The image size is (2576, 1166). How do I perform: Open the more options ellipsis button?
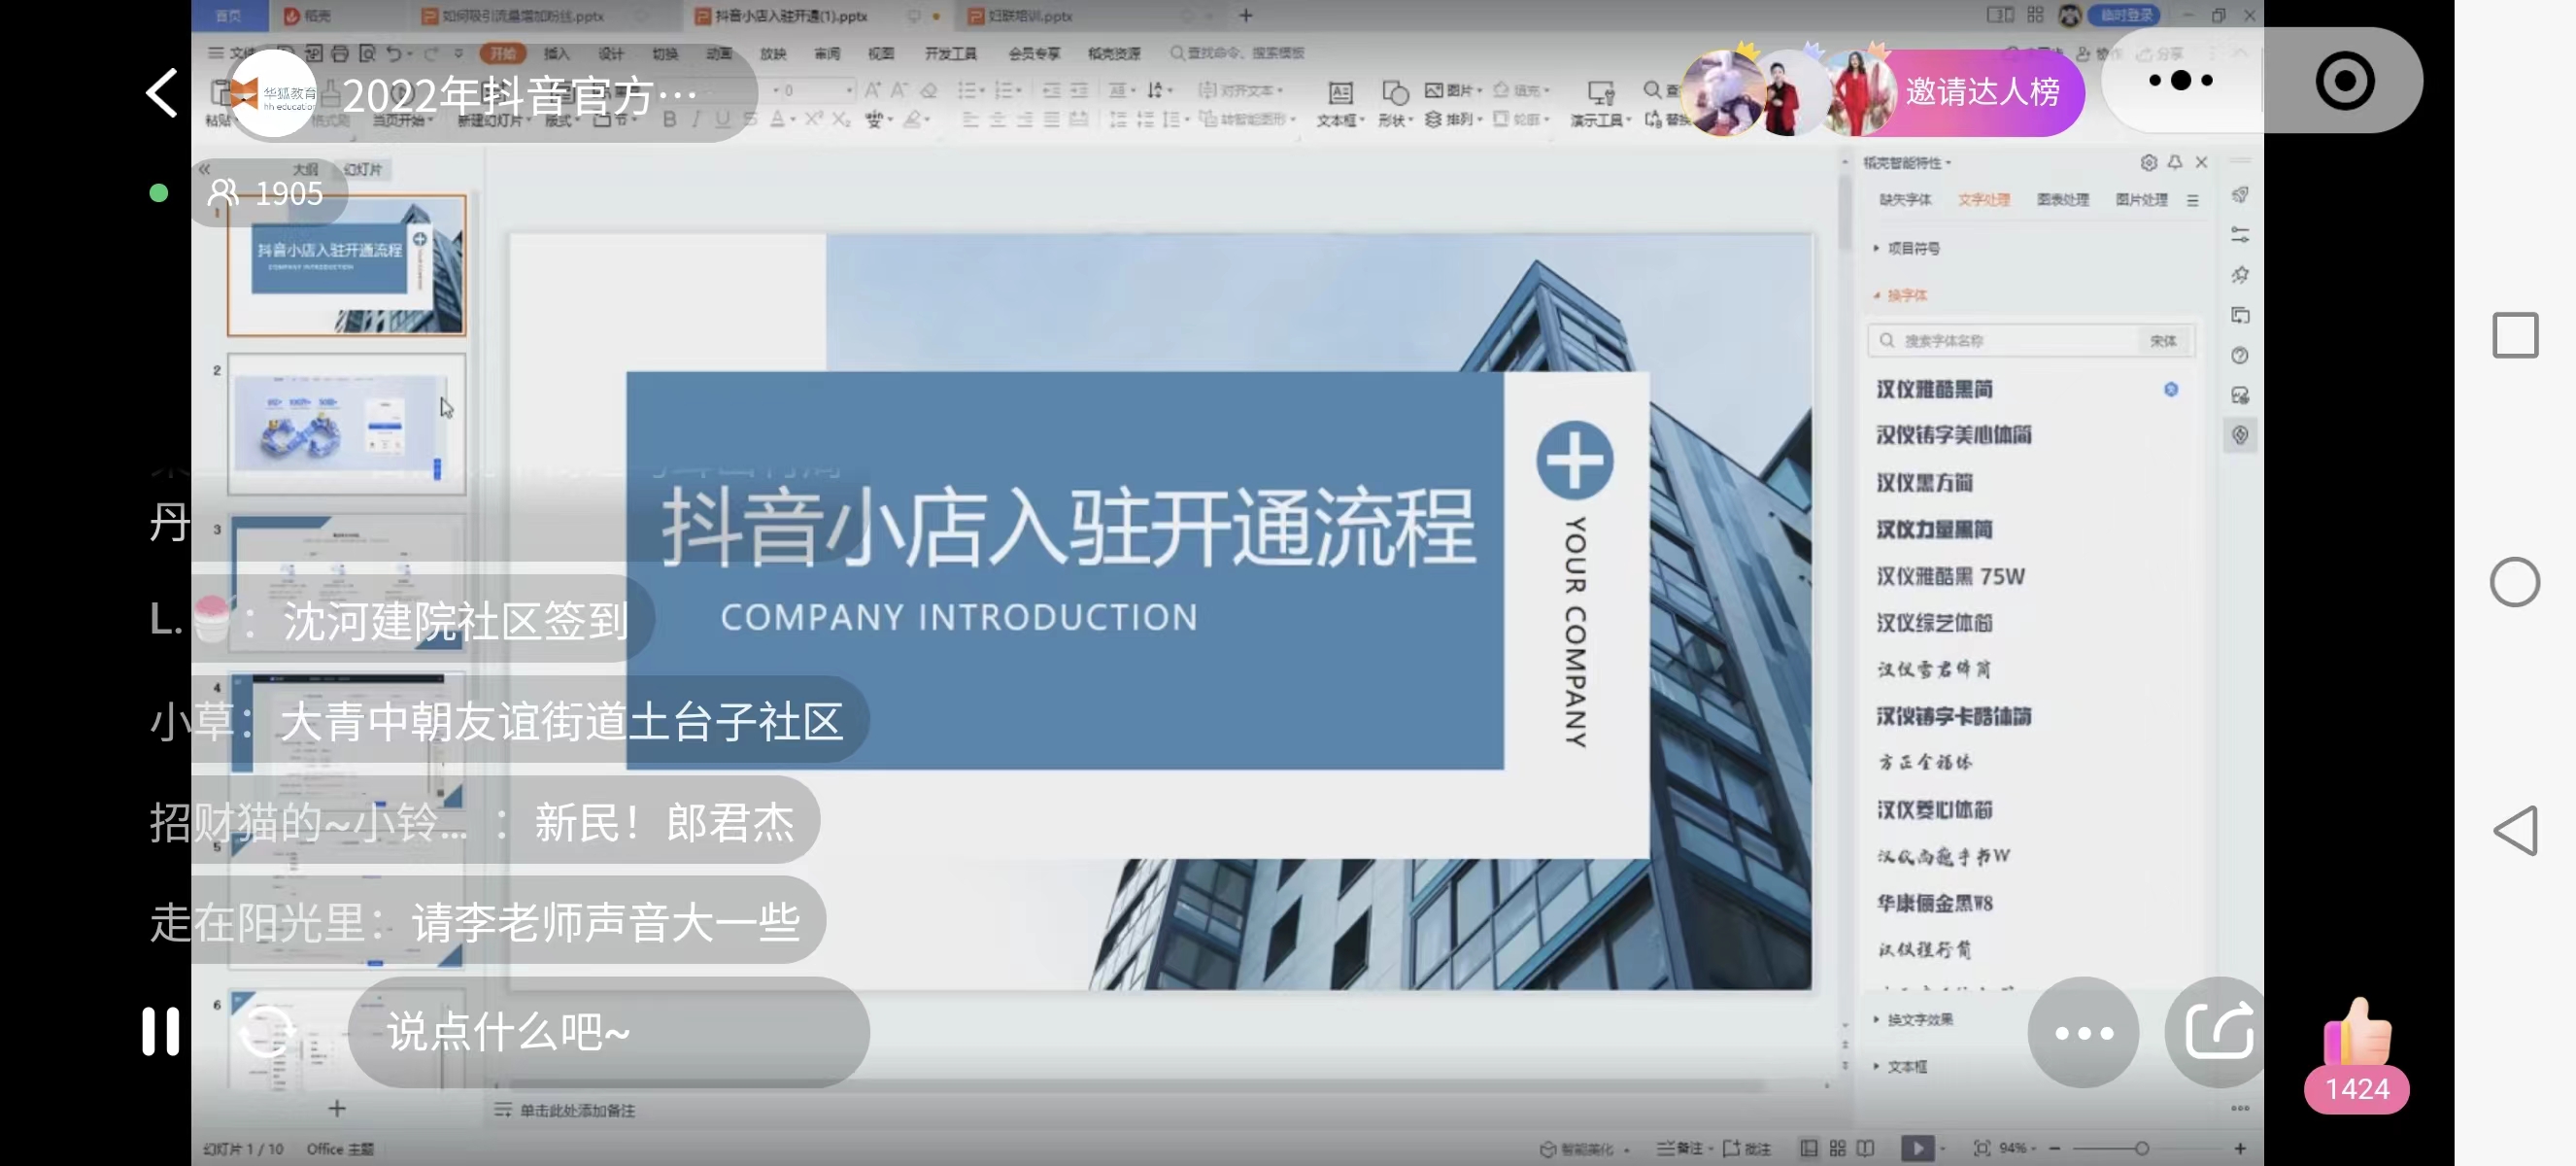pos(2083,1032)
